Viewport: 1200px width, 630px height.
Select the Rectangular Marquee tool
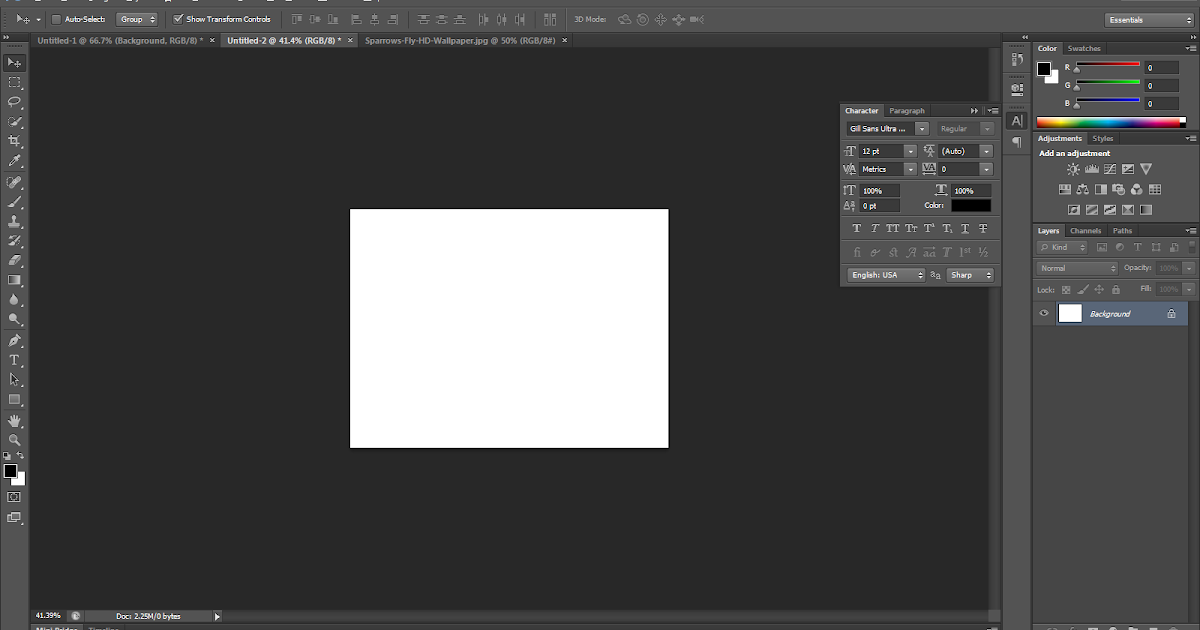[x=15, y=82]
